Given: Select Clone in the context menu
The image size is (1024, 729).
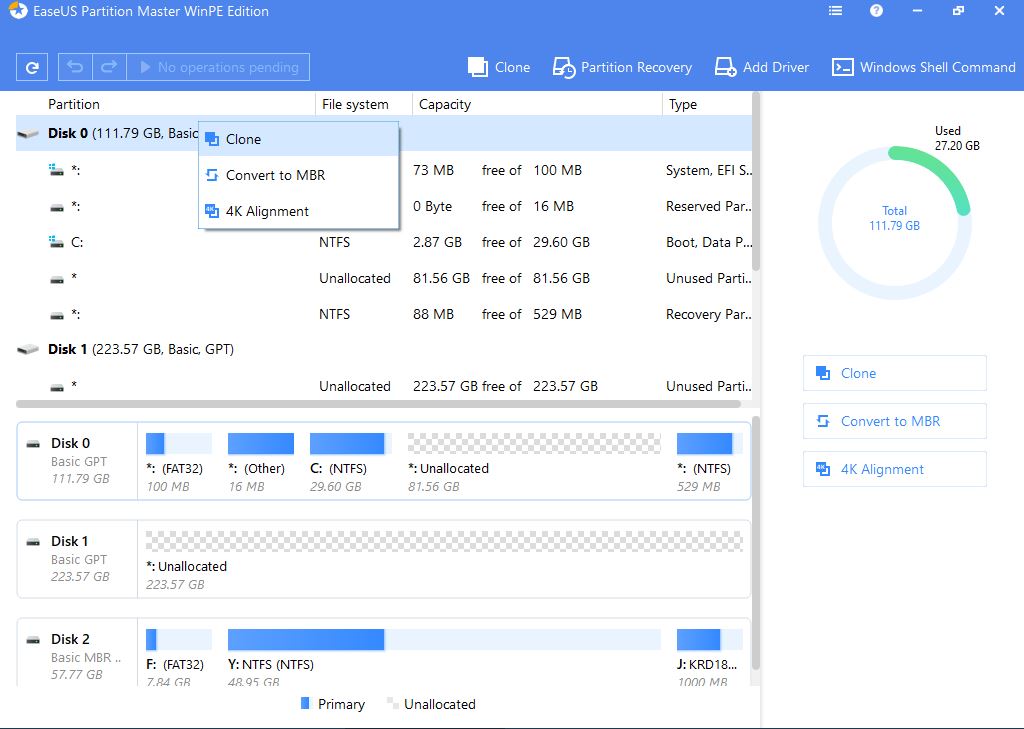Looking at the screenshot, I should tap(243, 139).
